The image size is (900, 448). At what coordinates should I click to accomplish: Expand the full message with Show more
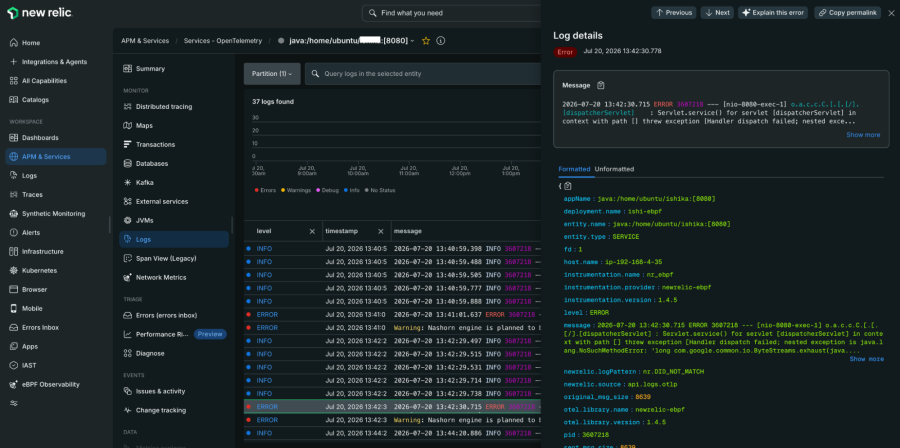[863, 135]
